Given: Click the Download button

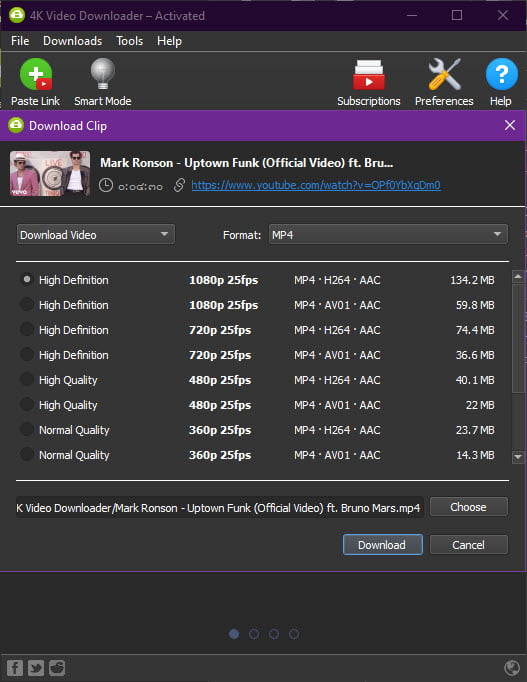Looking at the screenshot, I should [383, 545].
